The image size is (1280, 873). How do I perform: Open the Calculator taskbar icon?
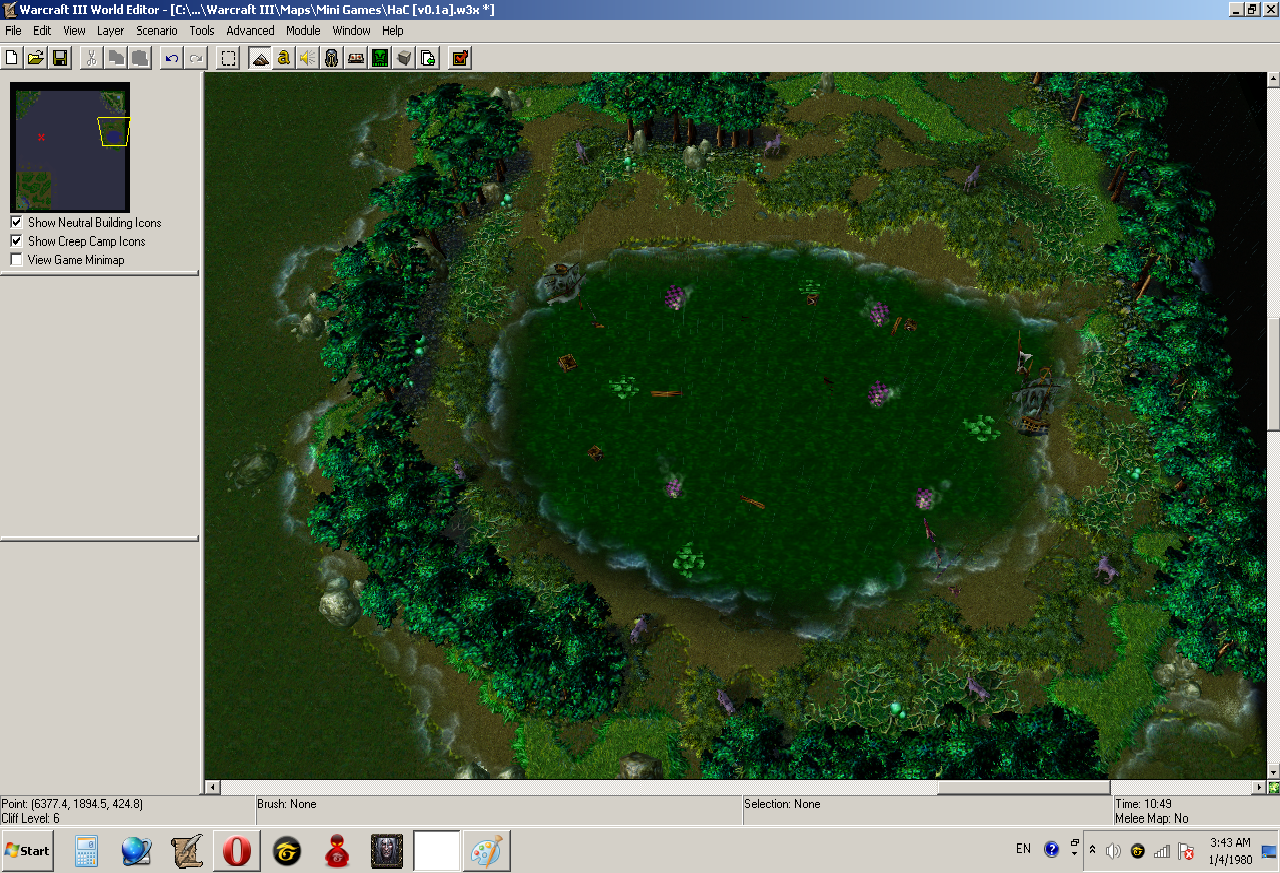click(x=87, y=851)
